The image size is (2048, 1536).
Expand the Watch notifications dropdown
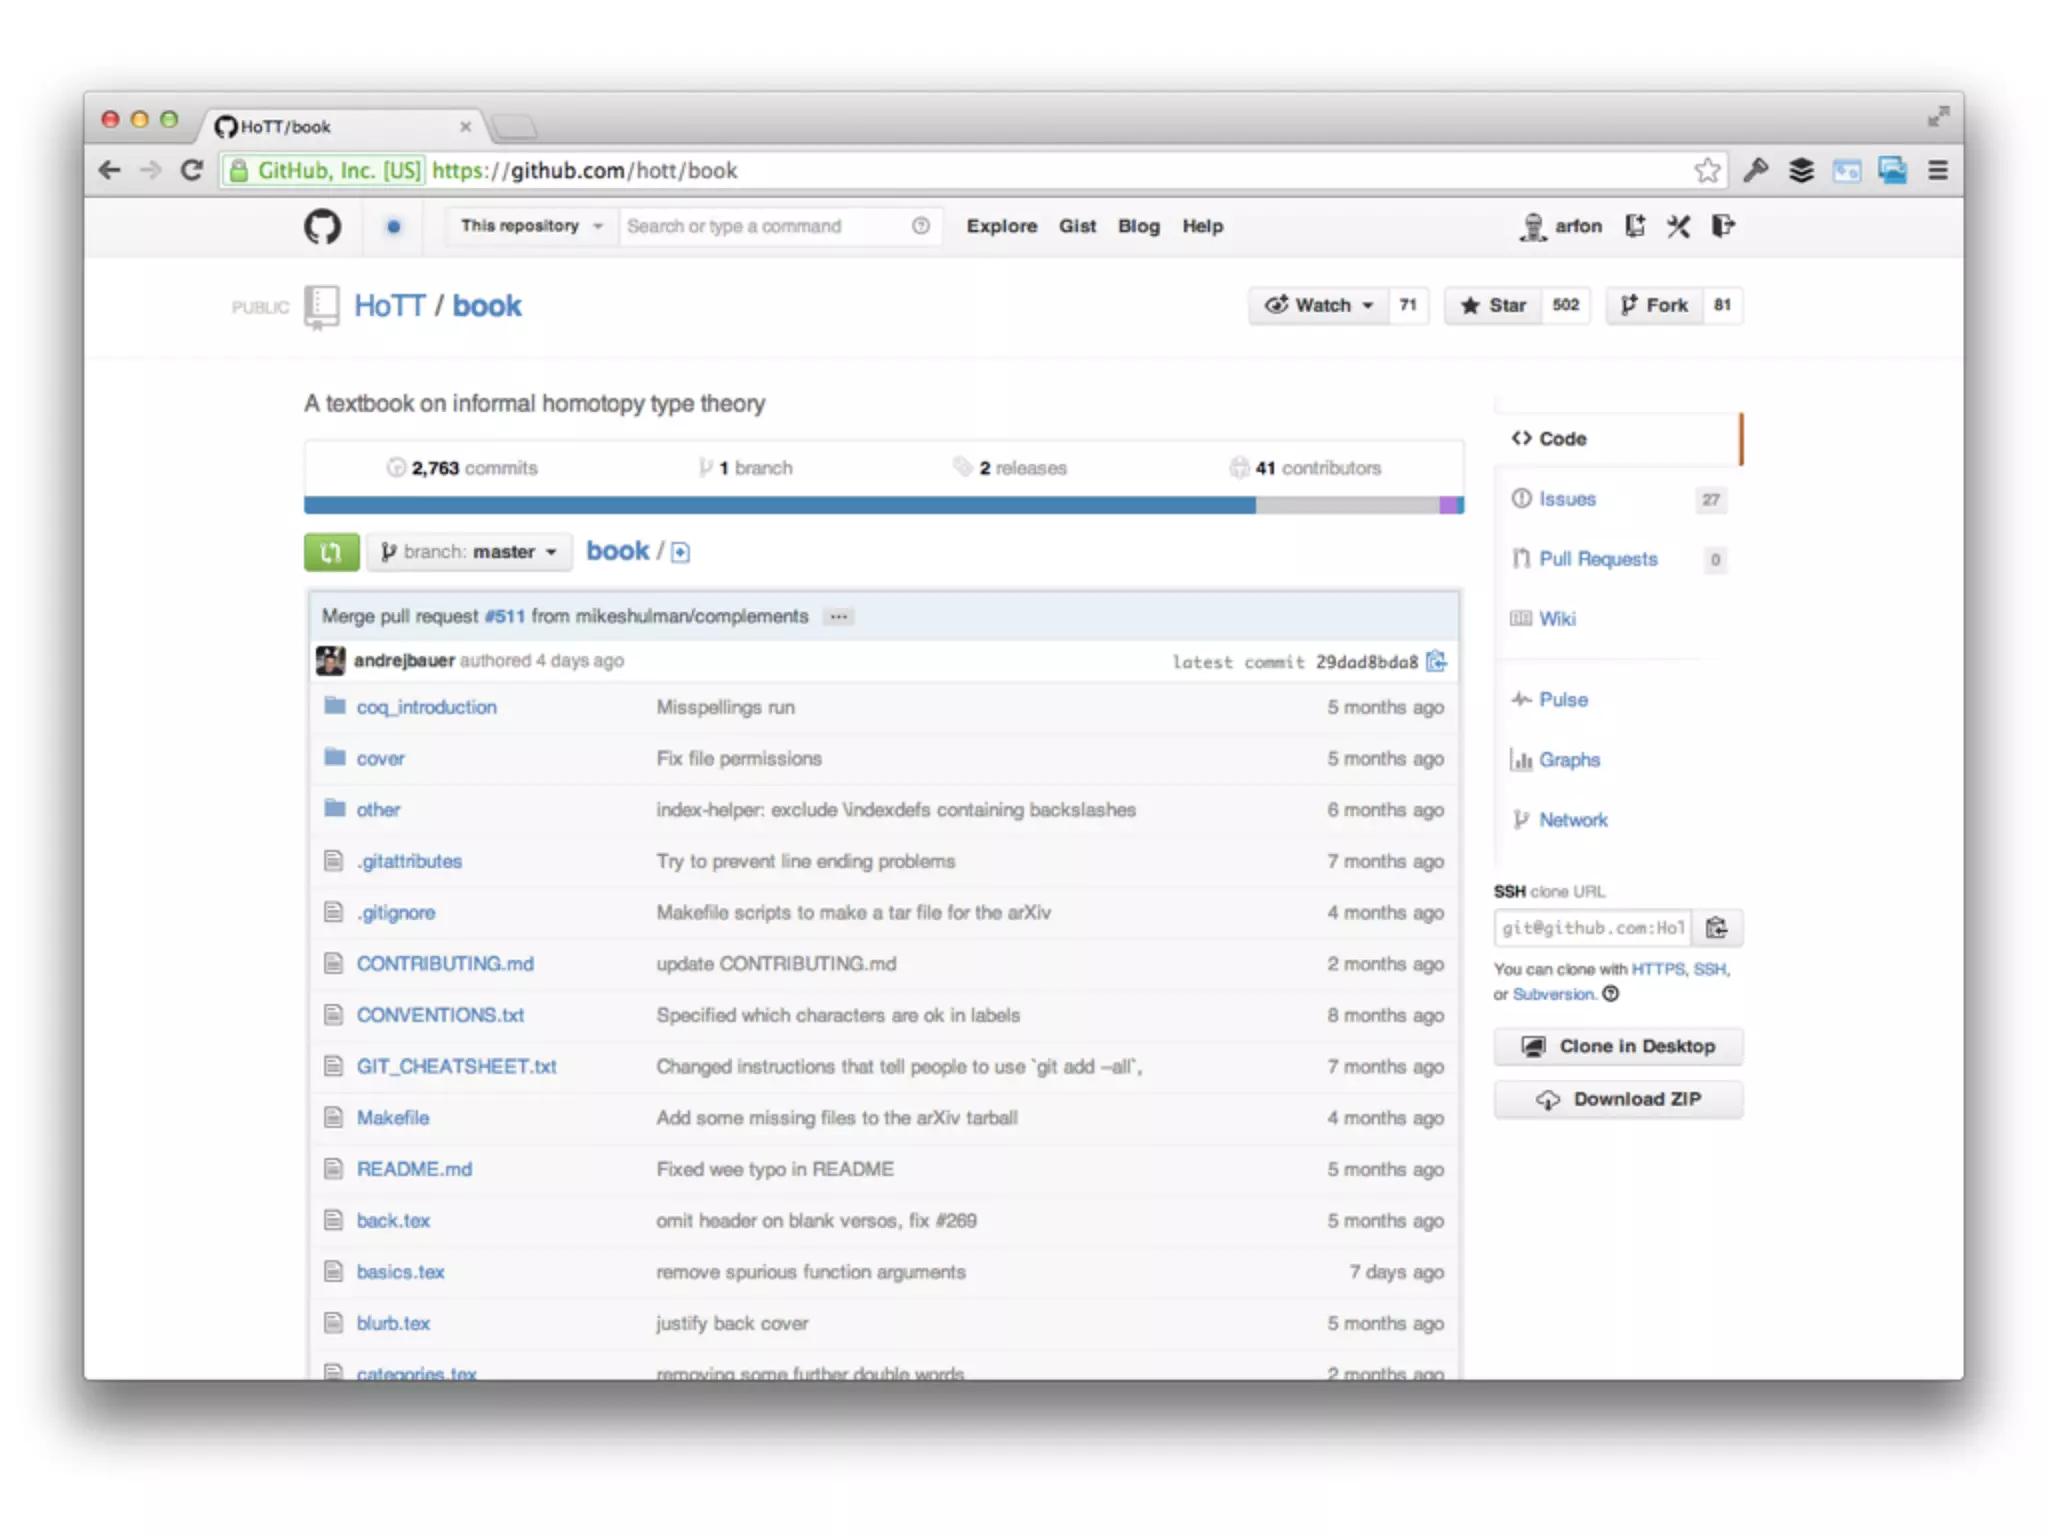point(1318,306)
